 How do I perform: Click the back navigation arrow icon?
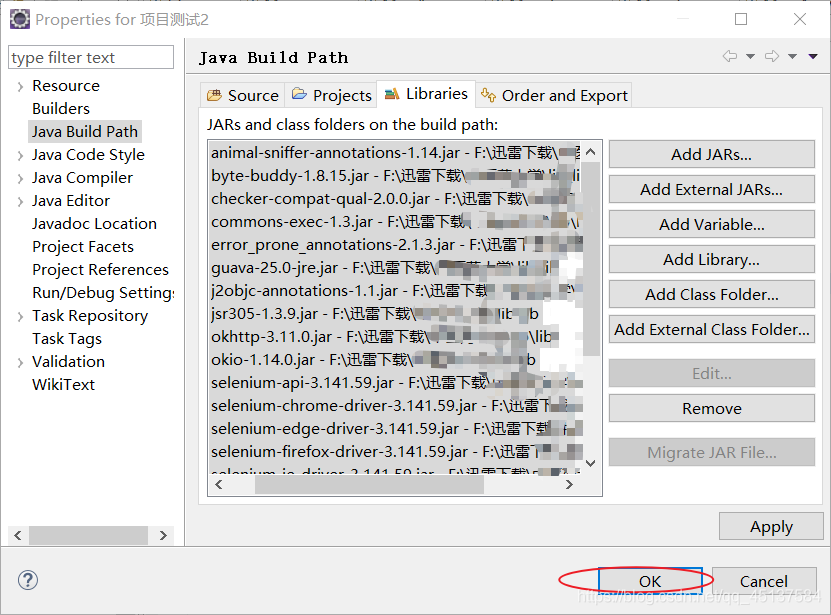(x=730, y=56)
